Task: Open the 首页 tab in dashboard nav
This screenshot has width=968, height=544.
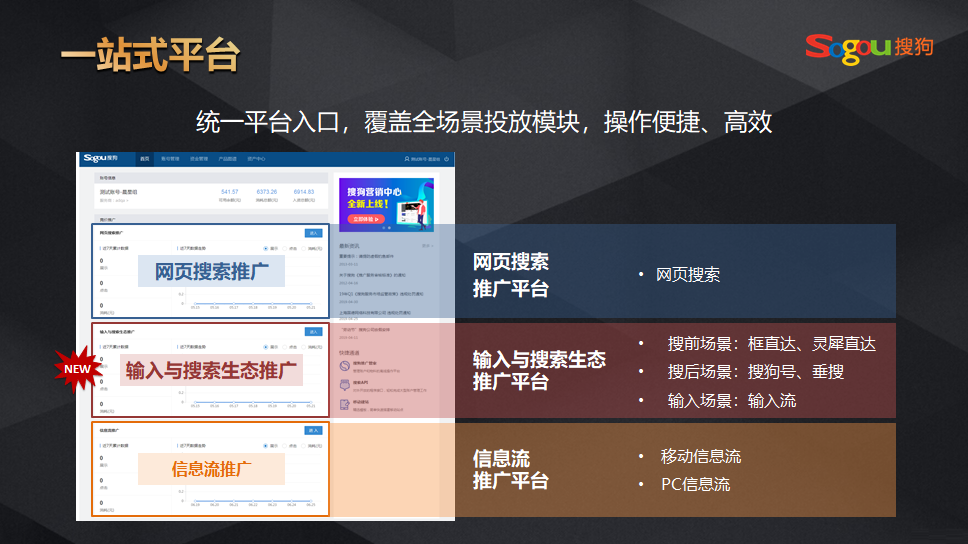Action: [x=144, y=159]
